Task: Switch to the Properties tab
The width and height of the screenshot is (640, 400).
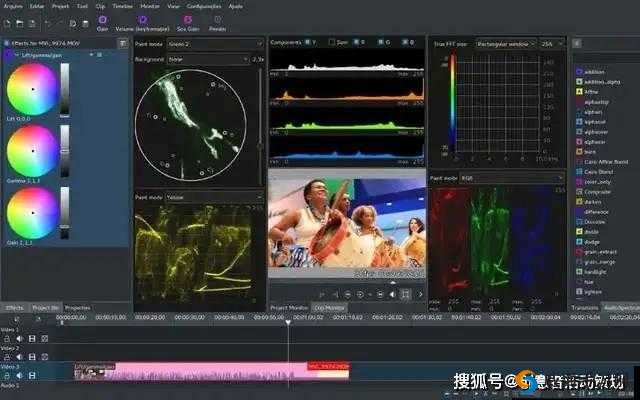Action: point(78,308)
